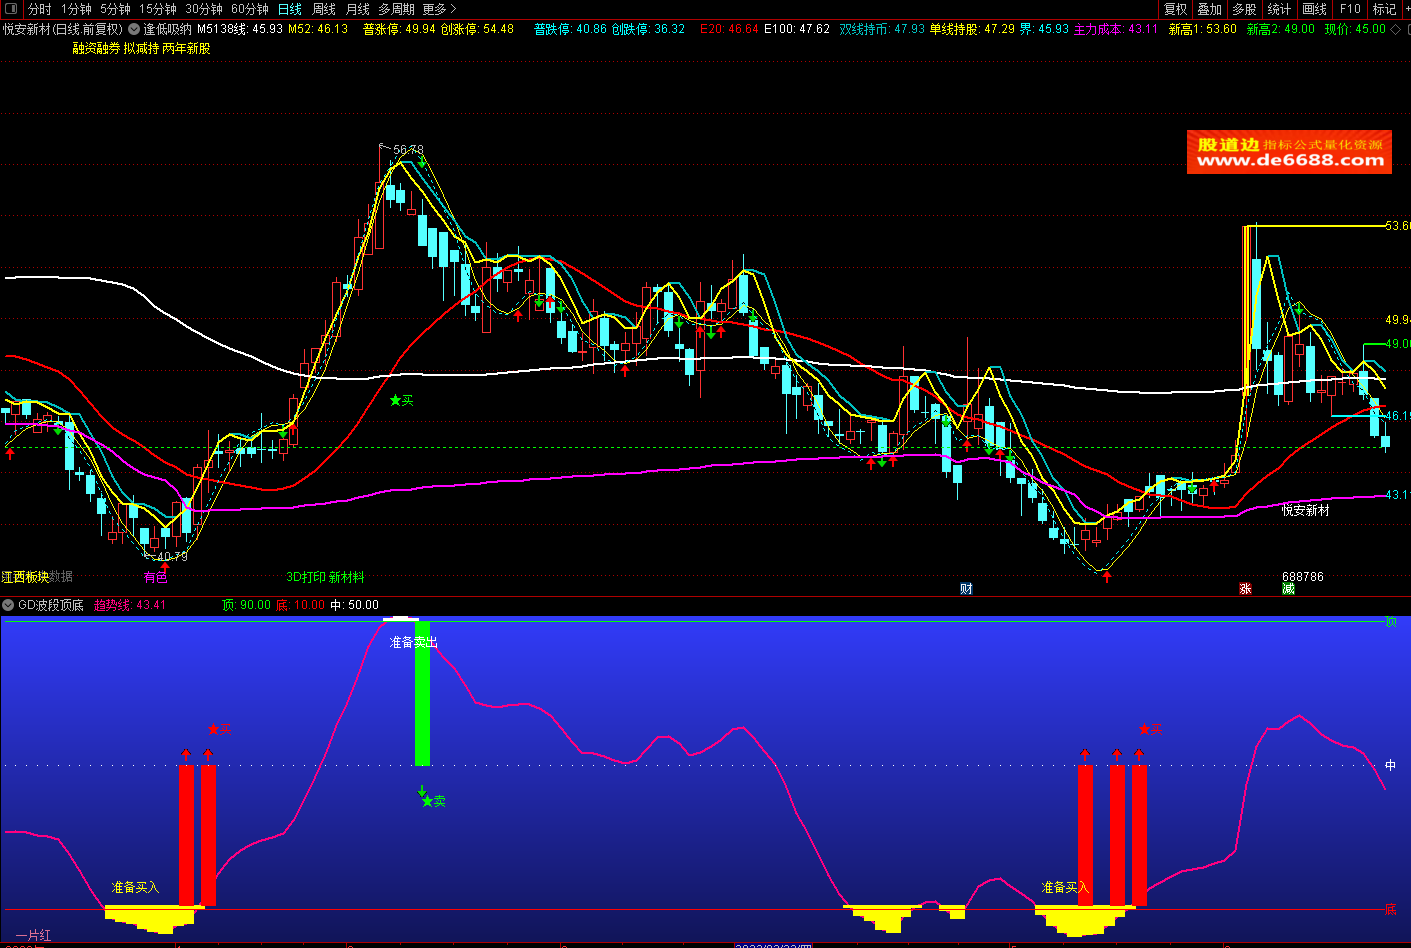Viewport: 1411px width, 948px height.
Task: Expand the 更多 periods menu
Action: [439, 9]
